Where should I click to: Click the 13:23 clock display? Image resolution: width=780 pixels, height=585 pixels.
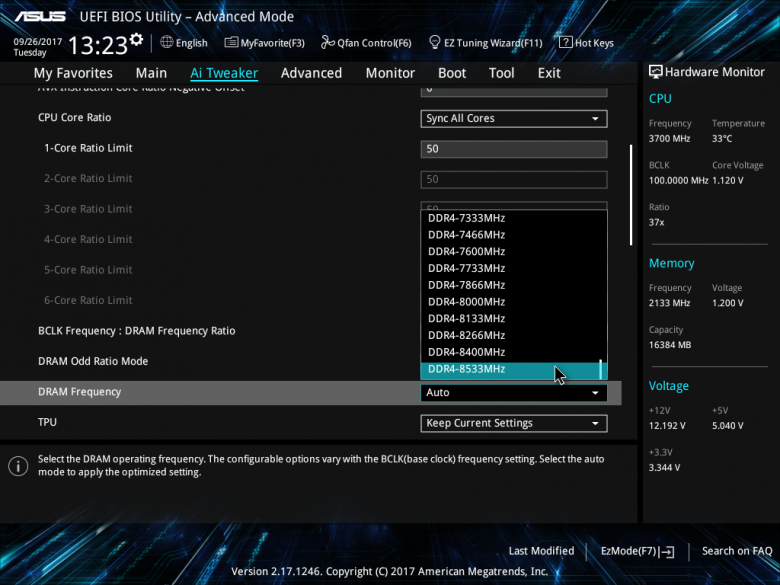click(x=98, y=46)
